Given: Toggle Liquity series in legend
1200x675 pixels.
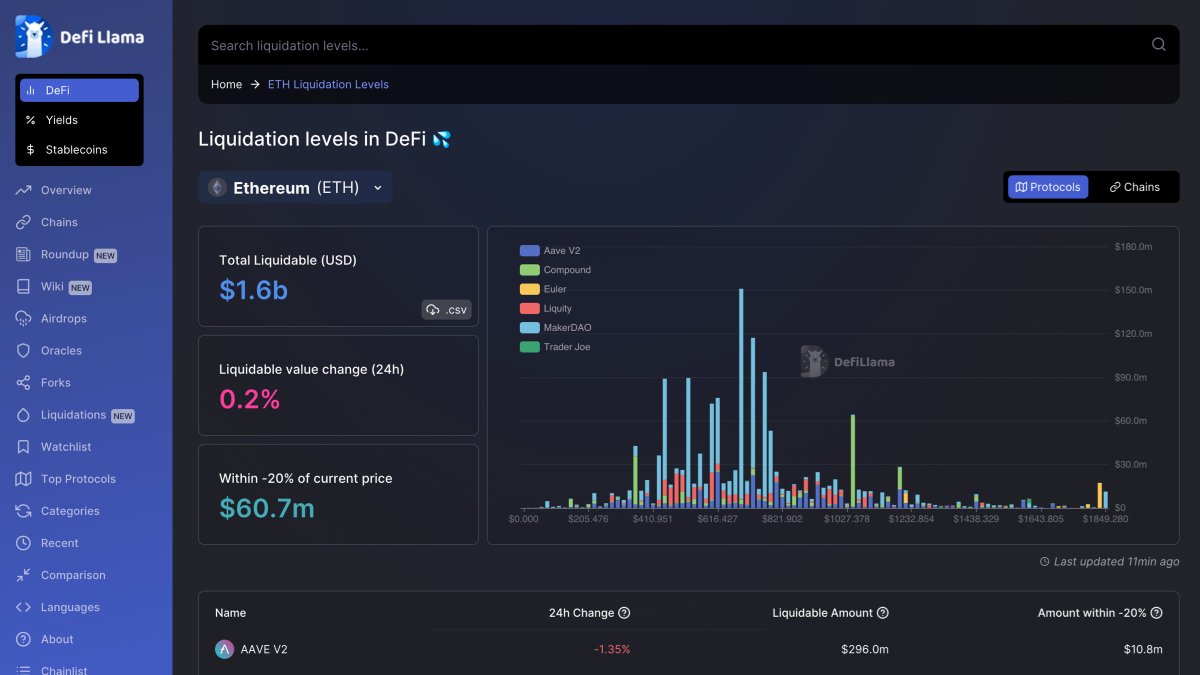Looking at the screenshot, I should (x=547, y=308).
